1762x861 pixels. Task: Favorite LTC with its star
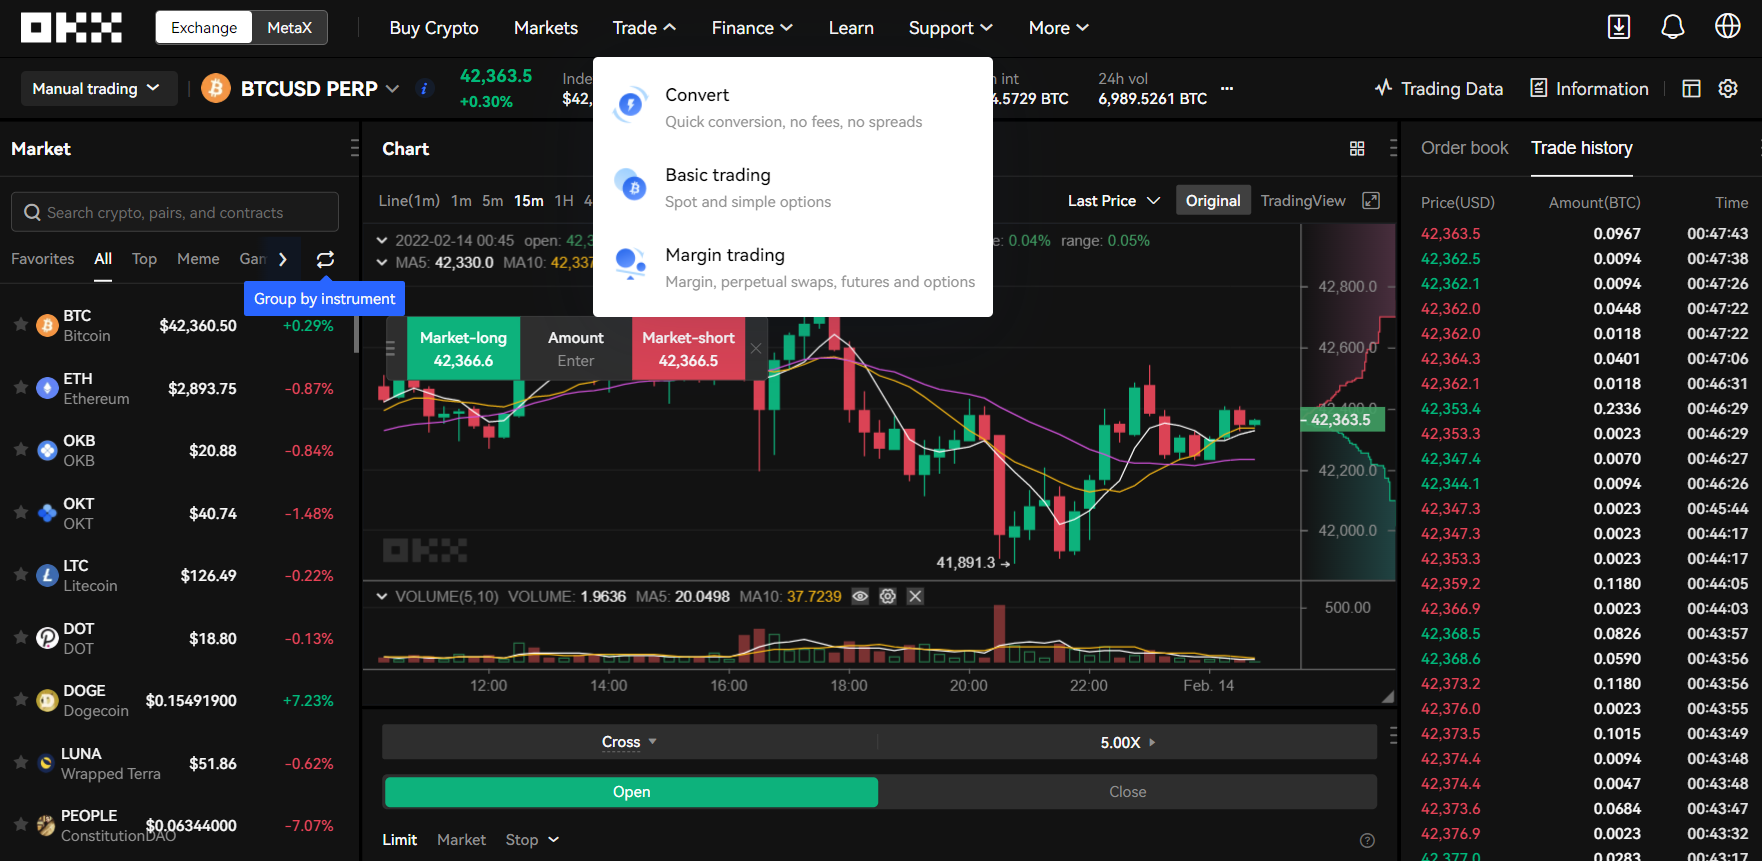click(x=20, y=575)
